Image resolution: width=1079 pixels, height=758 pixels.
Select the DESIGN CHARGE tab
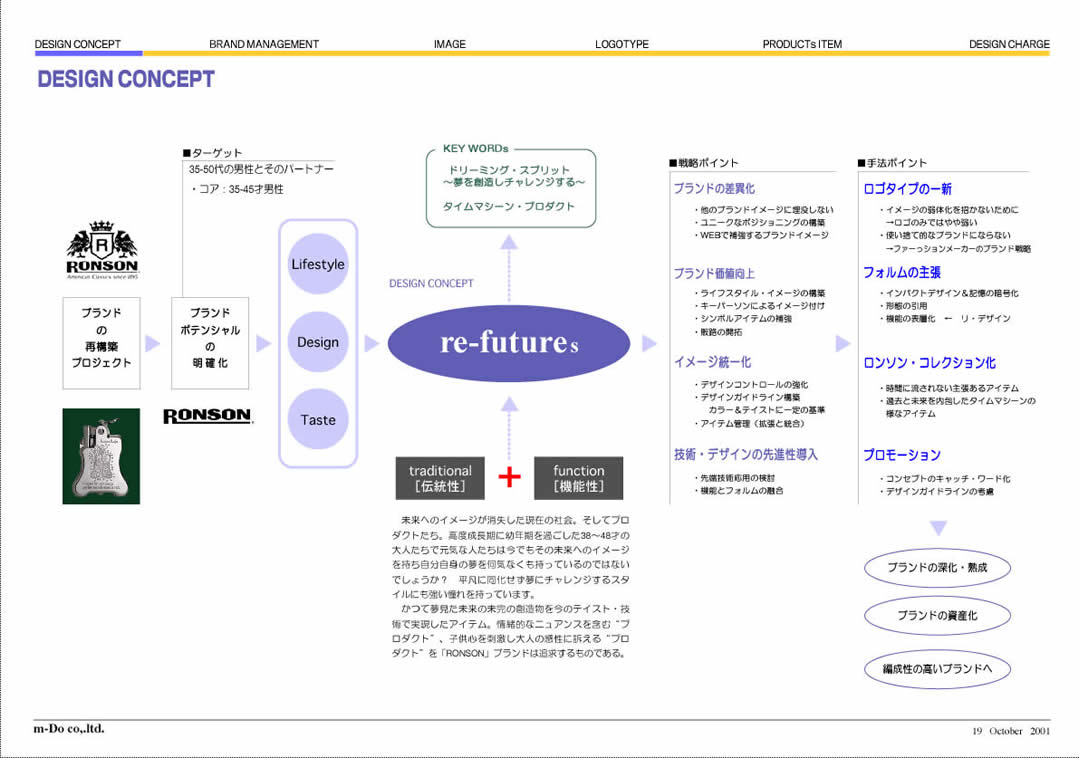tap(1009, 44)
